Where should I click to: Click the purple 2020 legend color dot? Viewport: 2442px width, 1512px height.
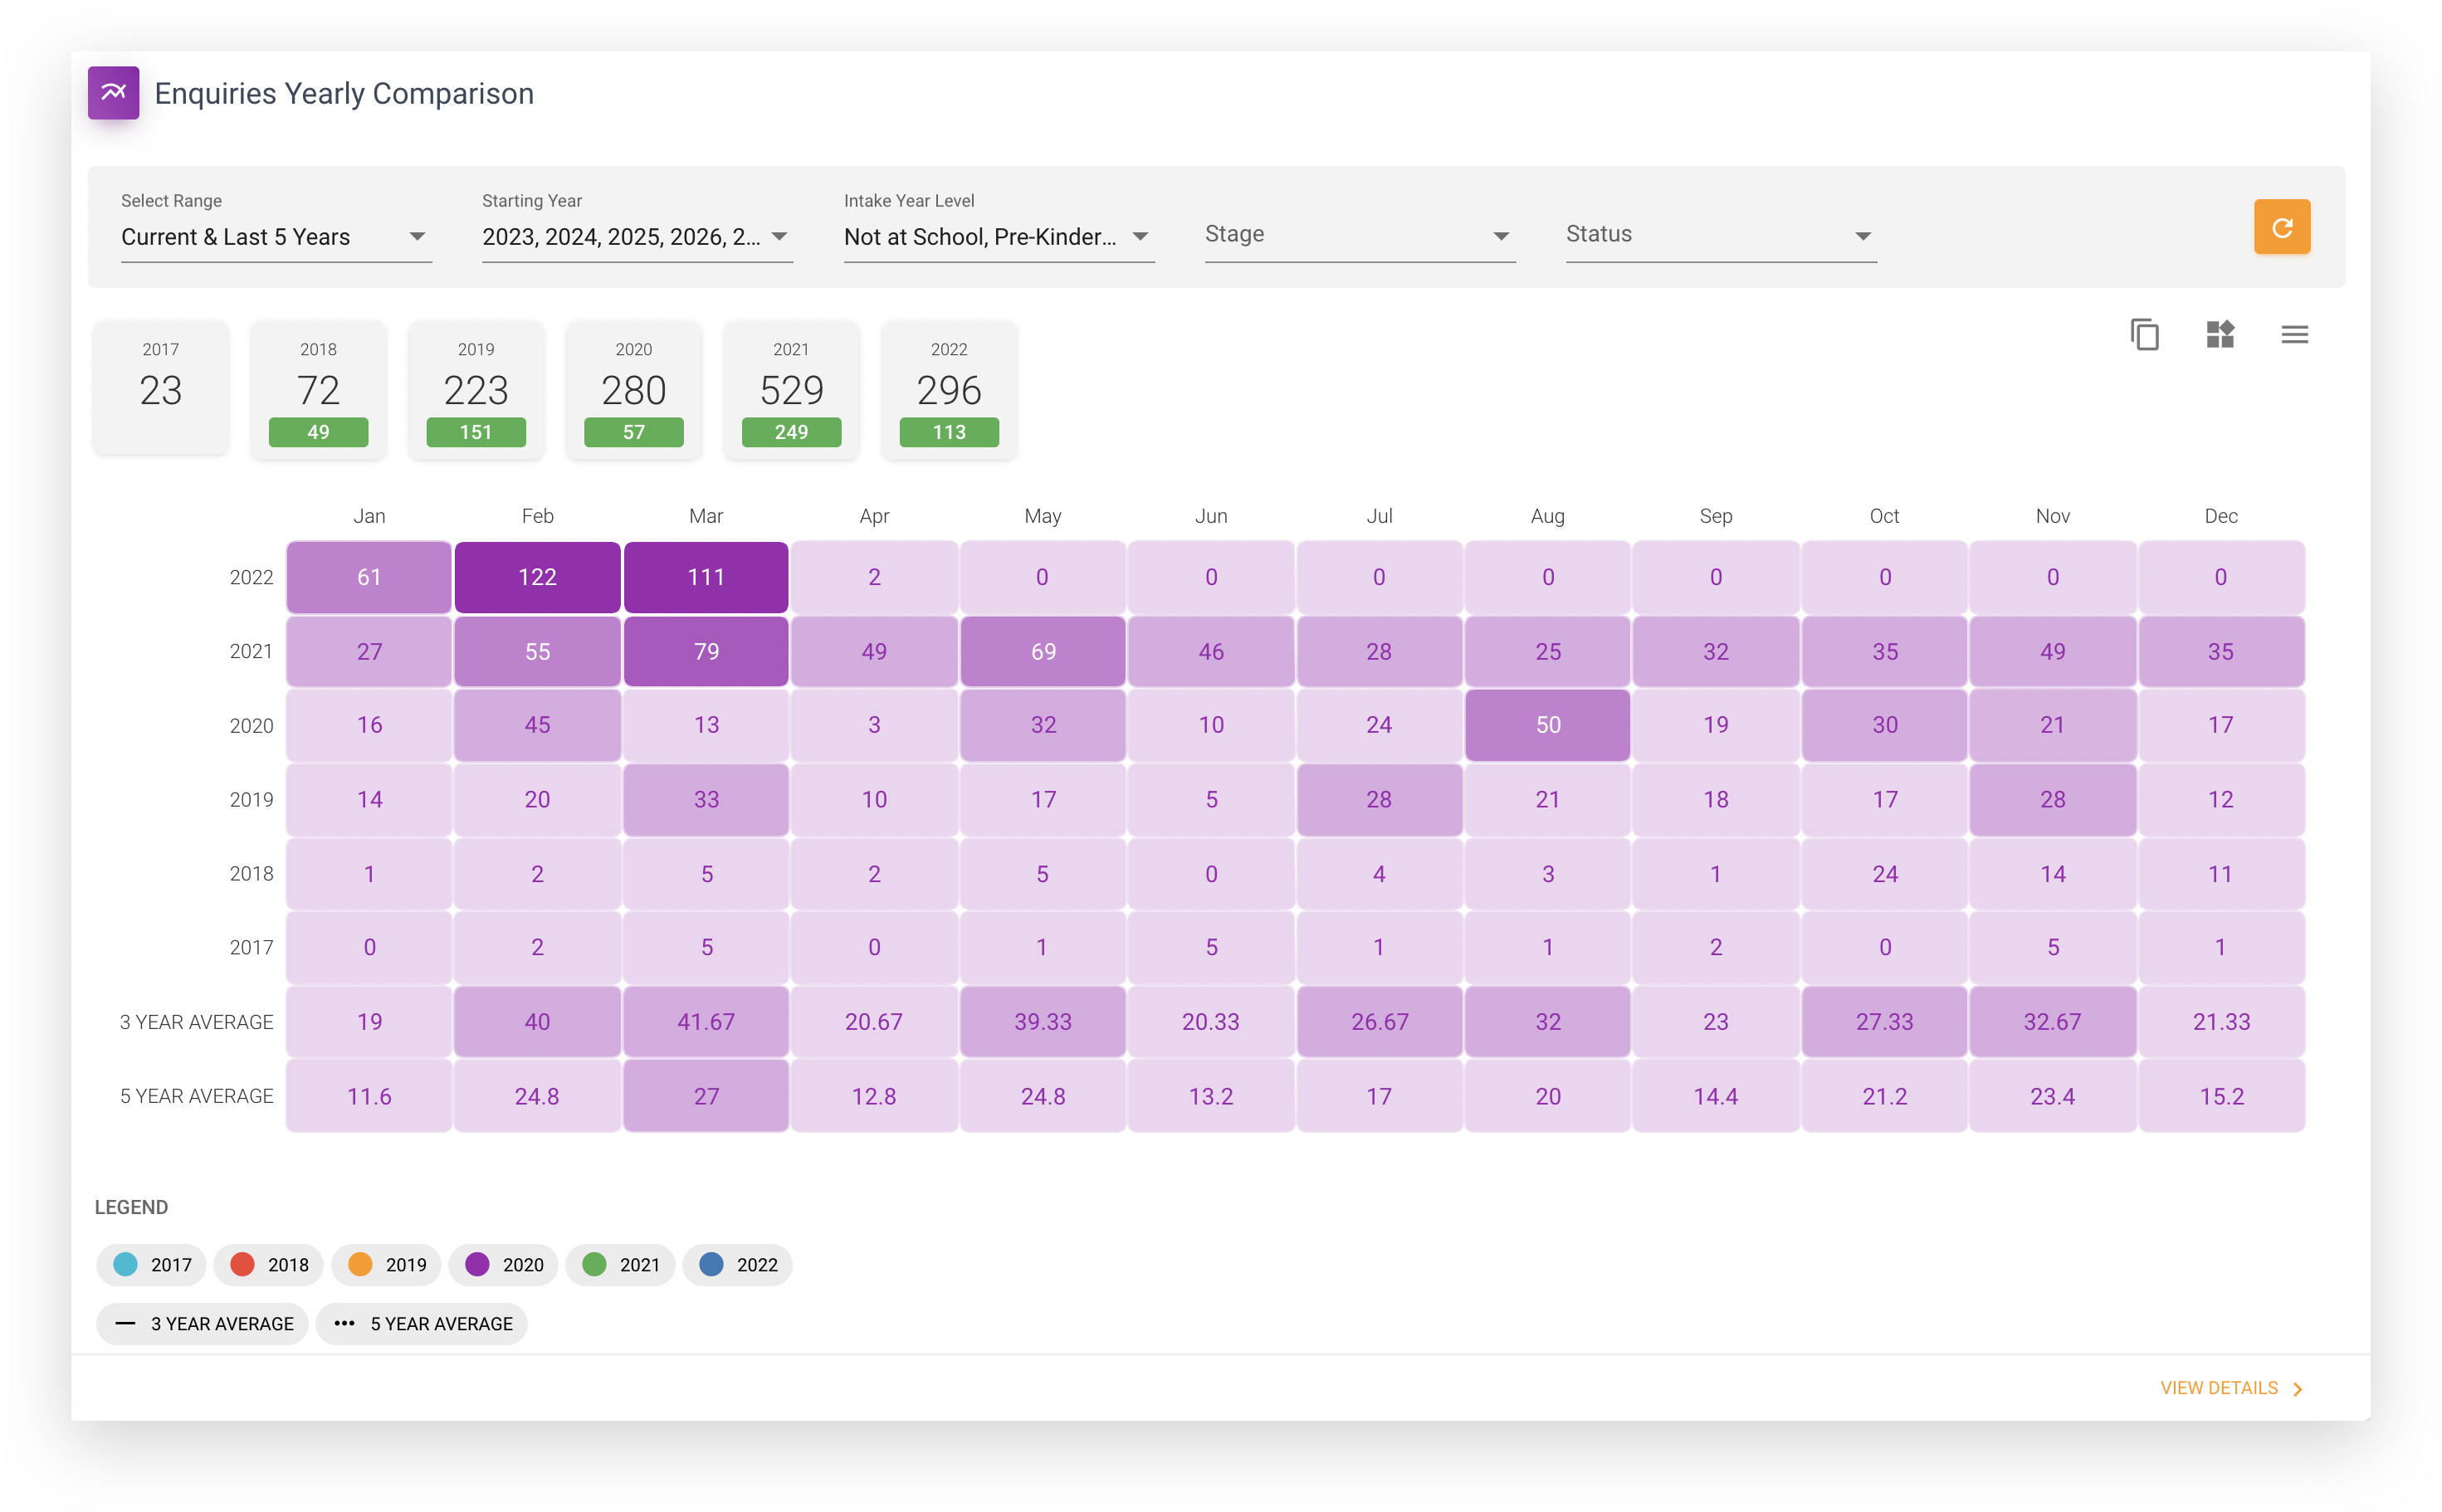[477, 1265]
